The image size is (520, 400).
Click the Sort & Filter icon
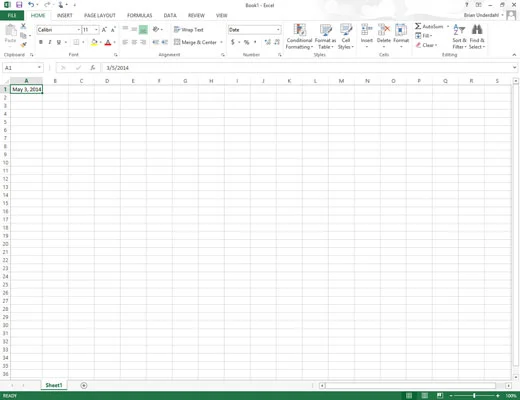coord(459,30)
